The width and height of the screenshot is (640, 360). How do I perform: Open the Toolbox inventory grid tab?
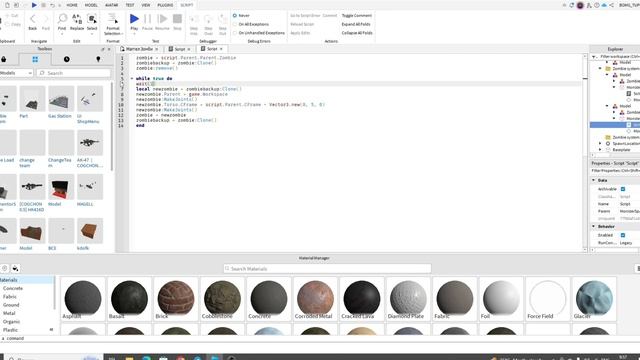click(x=35, y=60)
